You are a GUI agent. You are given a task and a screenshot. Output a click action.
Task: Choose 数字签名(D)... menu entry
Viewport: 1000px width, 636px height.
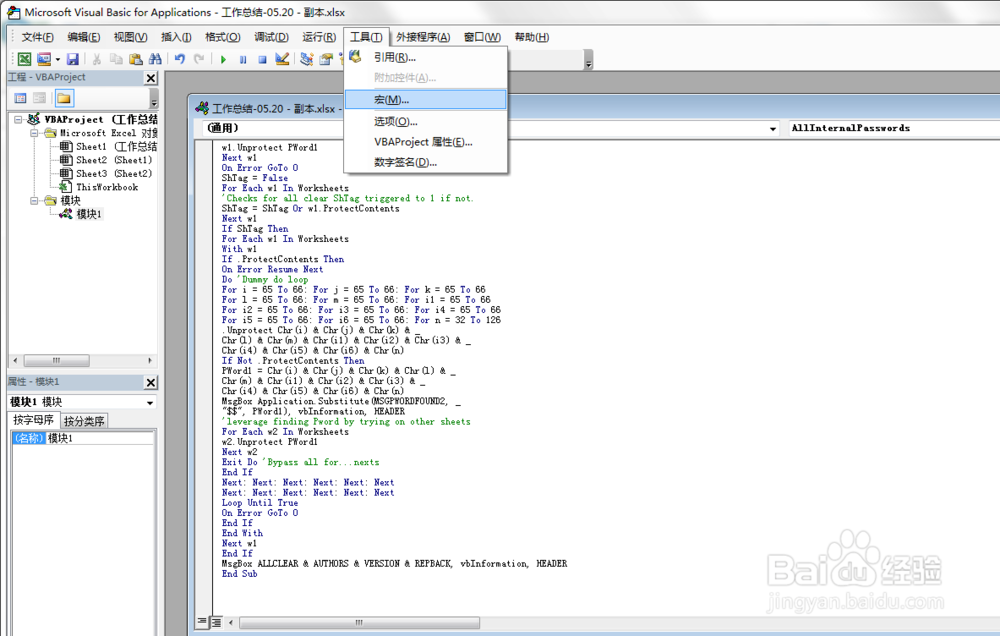point(425,162)
